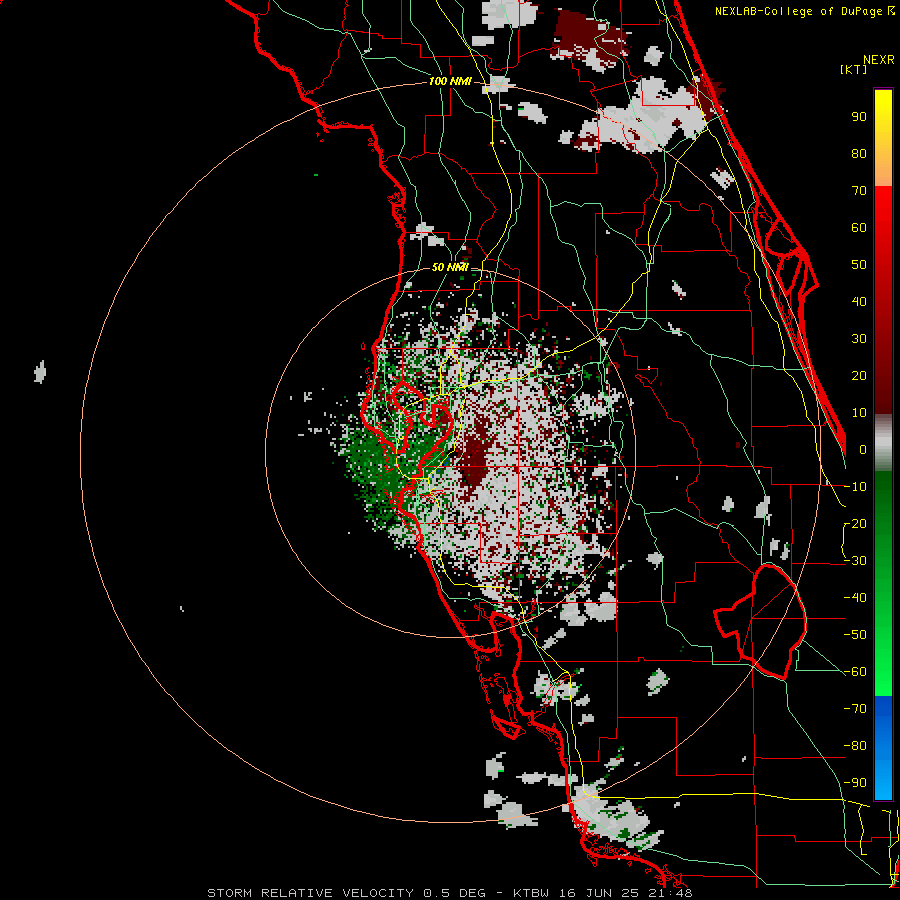The height and width of the screenshot is (900, 900).
Task: Click the NEXLAB-College of DuPage credit text
Action: point(799,11)
